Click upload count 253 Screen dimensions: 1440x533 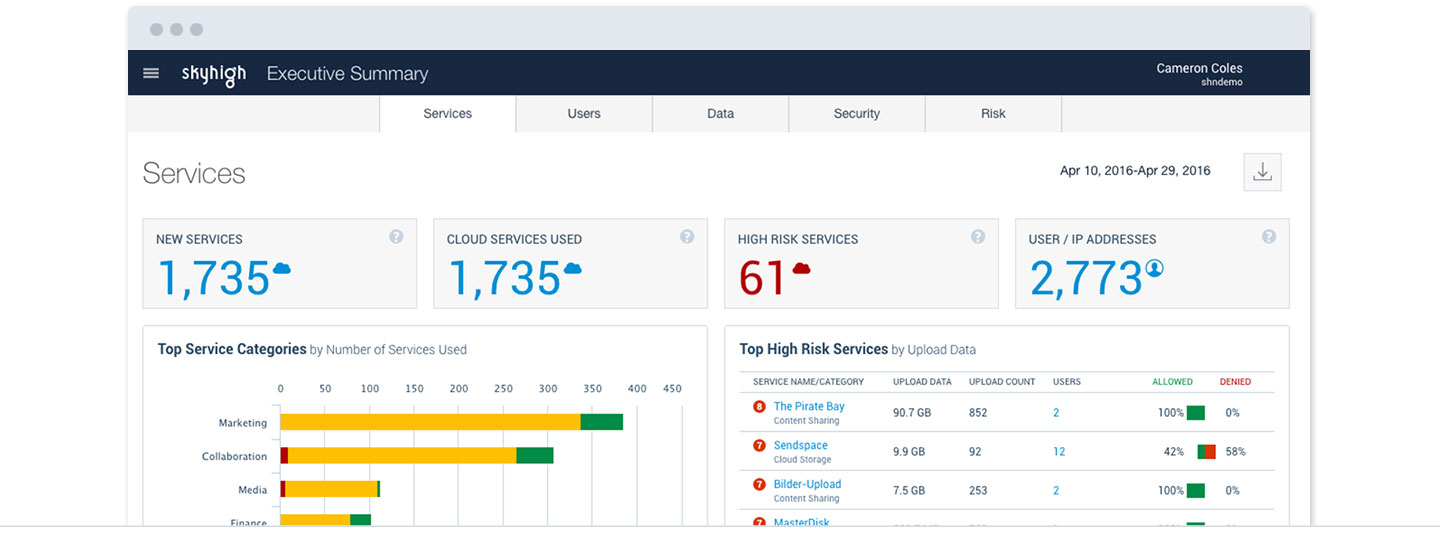tap(978, 490)
